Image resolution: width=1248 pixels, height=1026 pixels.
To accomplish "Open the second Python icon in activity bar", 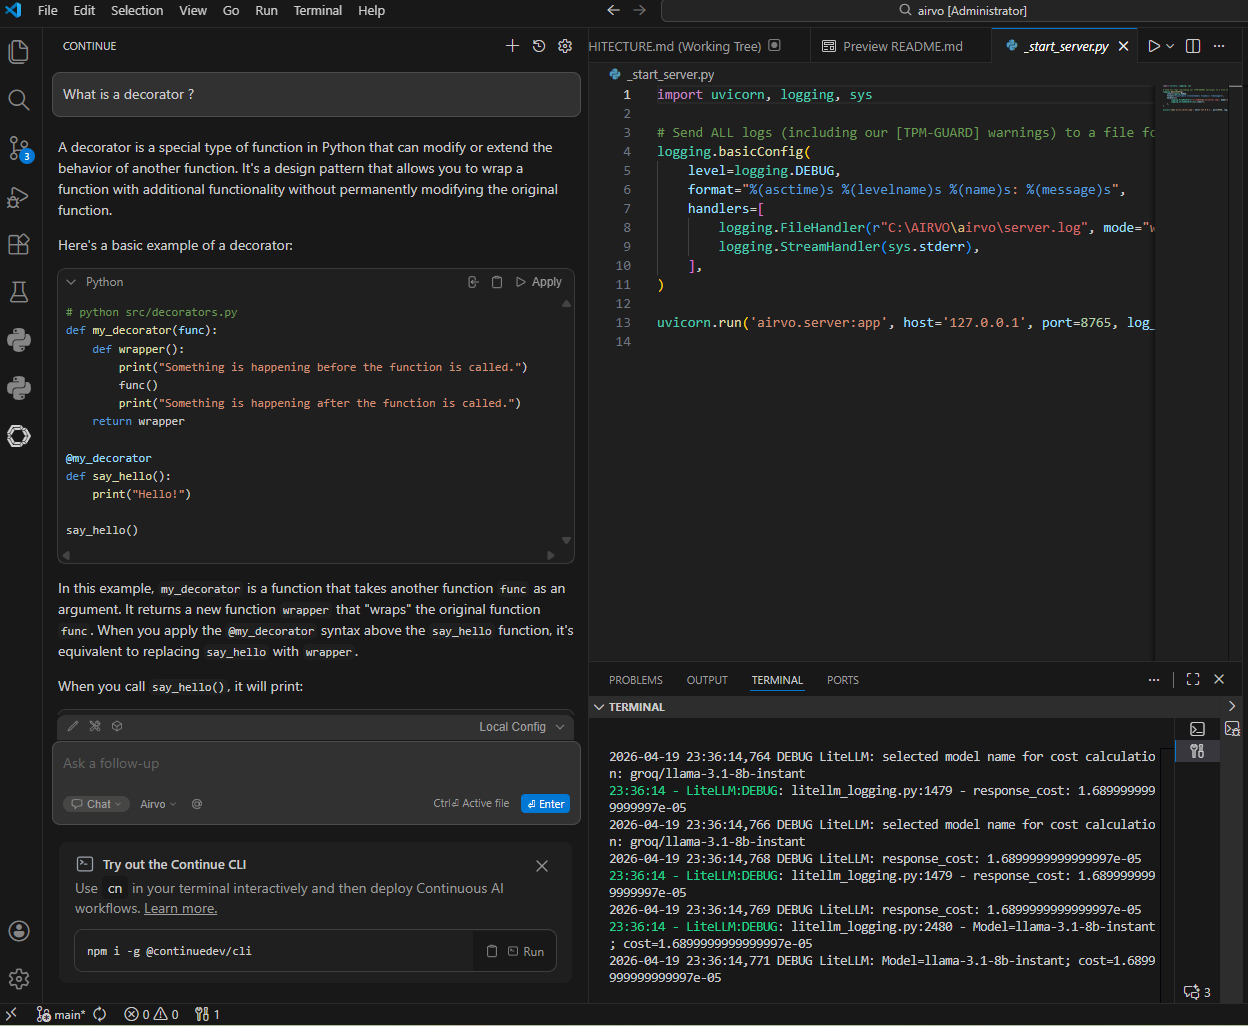I will [x=19, y=388].
